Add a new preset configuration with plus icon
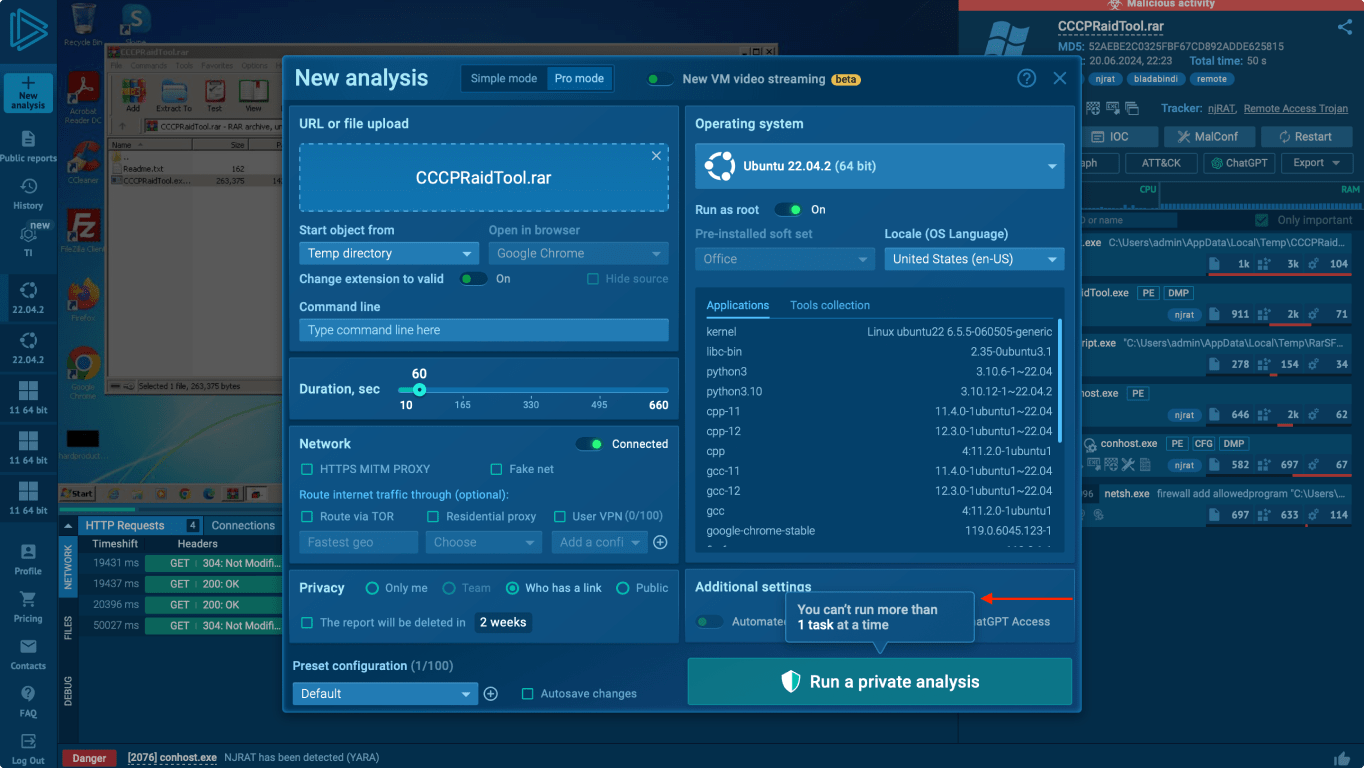1364x768 pixels. 491,694
